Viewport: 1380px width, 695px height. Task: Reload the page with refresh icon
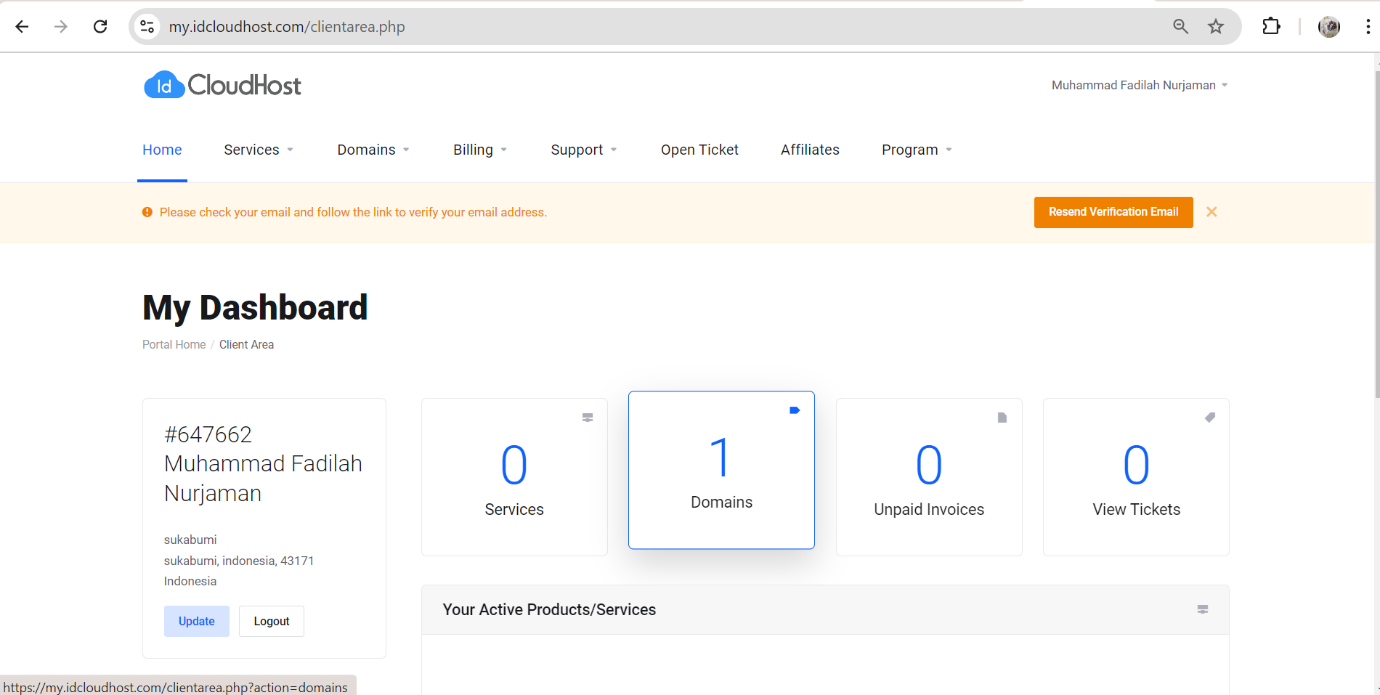coord(100,27)
